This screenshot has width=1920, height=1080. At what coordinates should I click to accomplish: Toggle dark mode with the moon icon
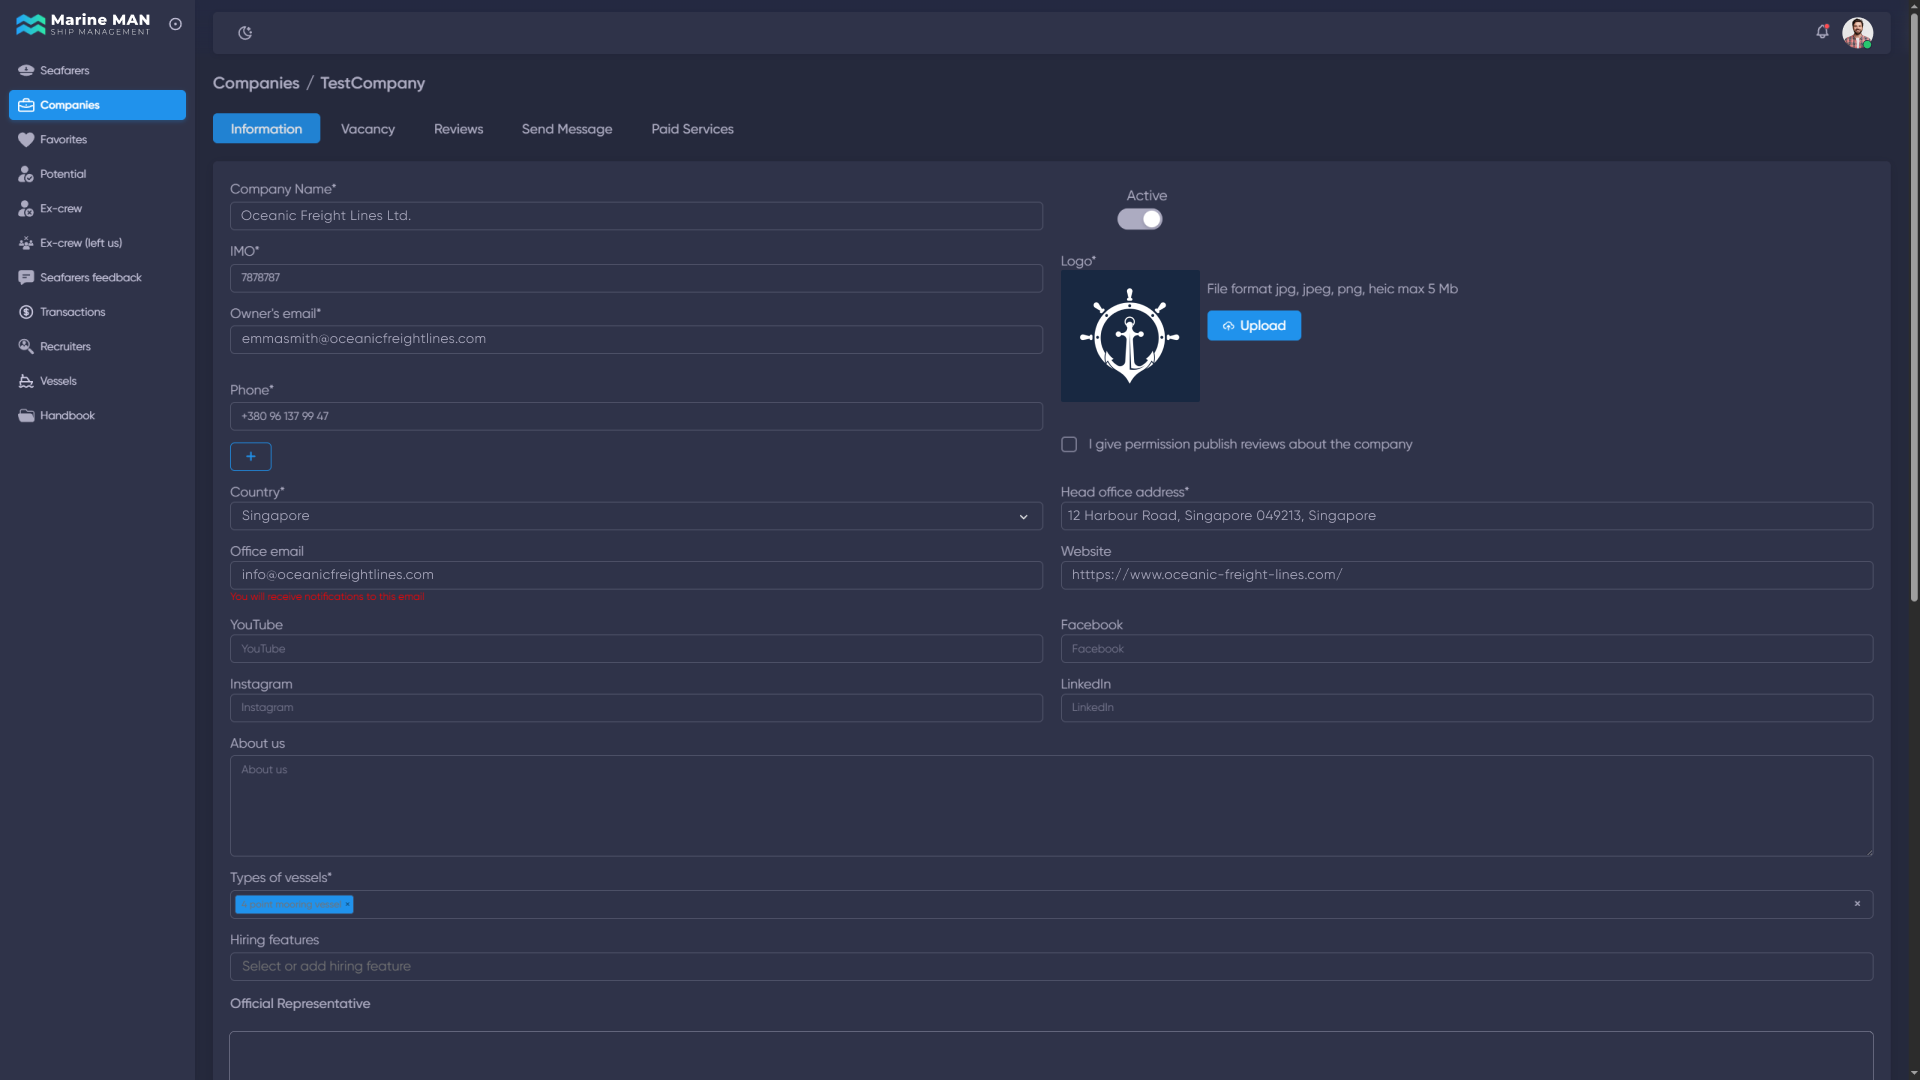point(245,33)
